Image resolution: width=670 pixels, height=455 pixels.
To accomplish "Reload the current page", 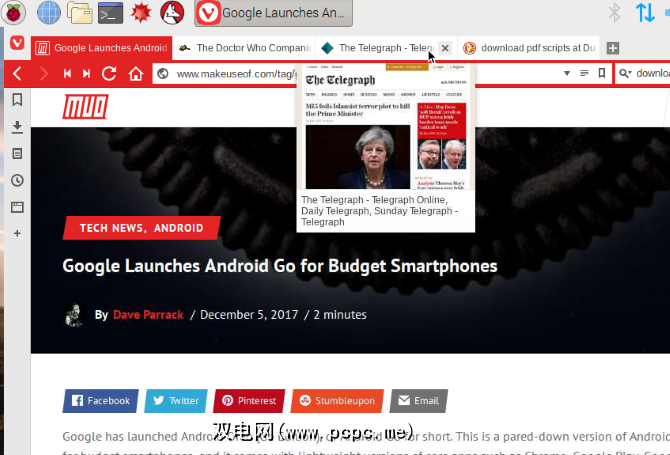I will [x=109, y=73].
